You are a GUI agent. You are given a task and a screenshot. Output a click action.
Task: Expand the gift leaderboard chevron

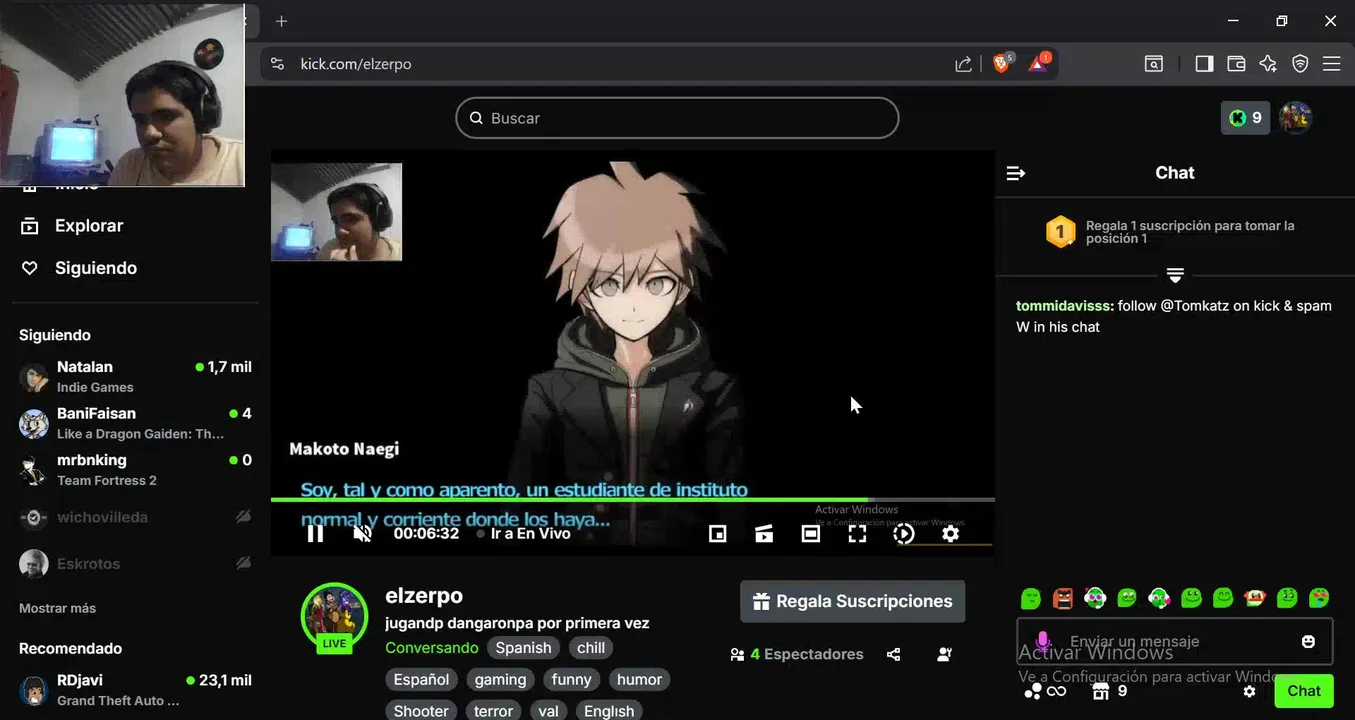(x=1175, y=275)
